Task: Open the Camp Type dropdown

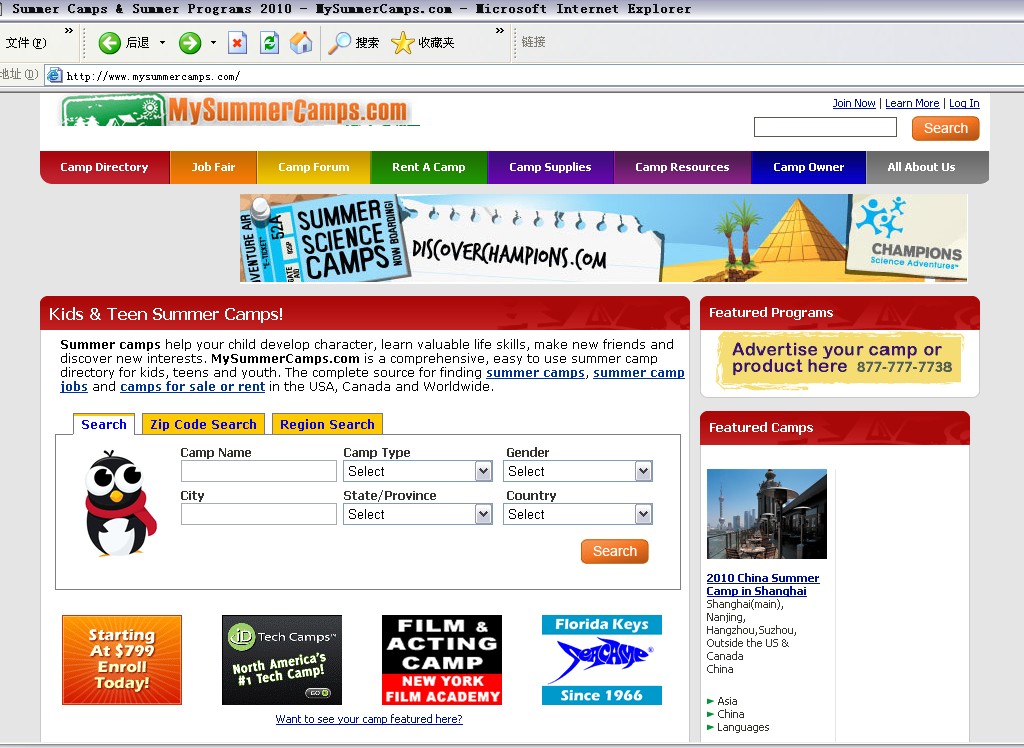Action: pyautogui.click(x=418, y=471)
